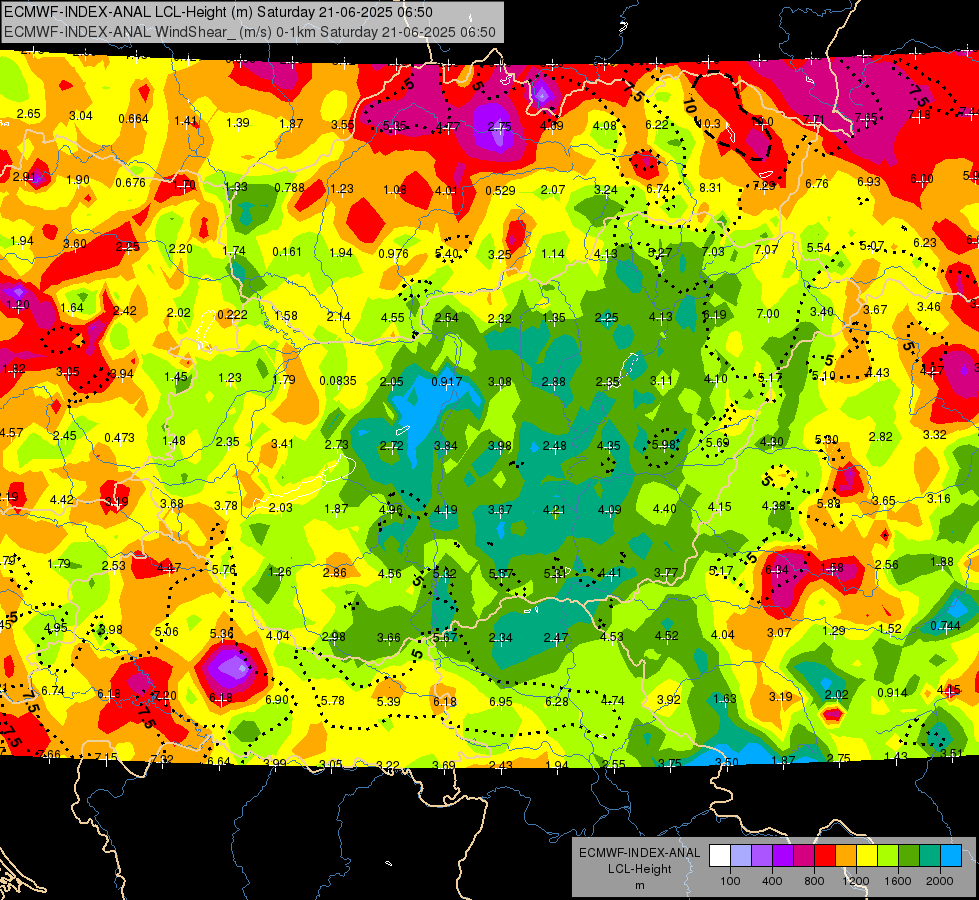Click the legend label 800
979x900 pixels.
pyautogui.click(x=814, y=881)
